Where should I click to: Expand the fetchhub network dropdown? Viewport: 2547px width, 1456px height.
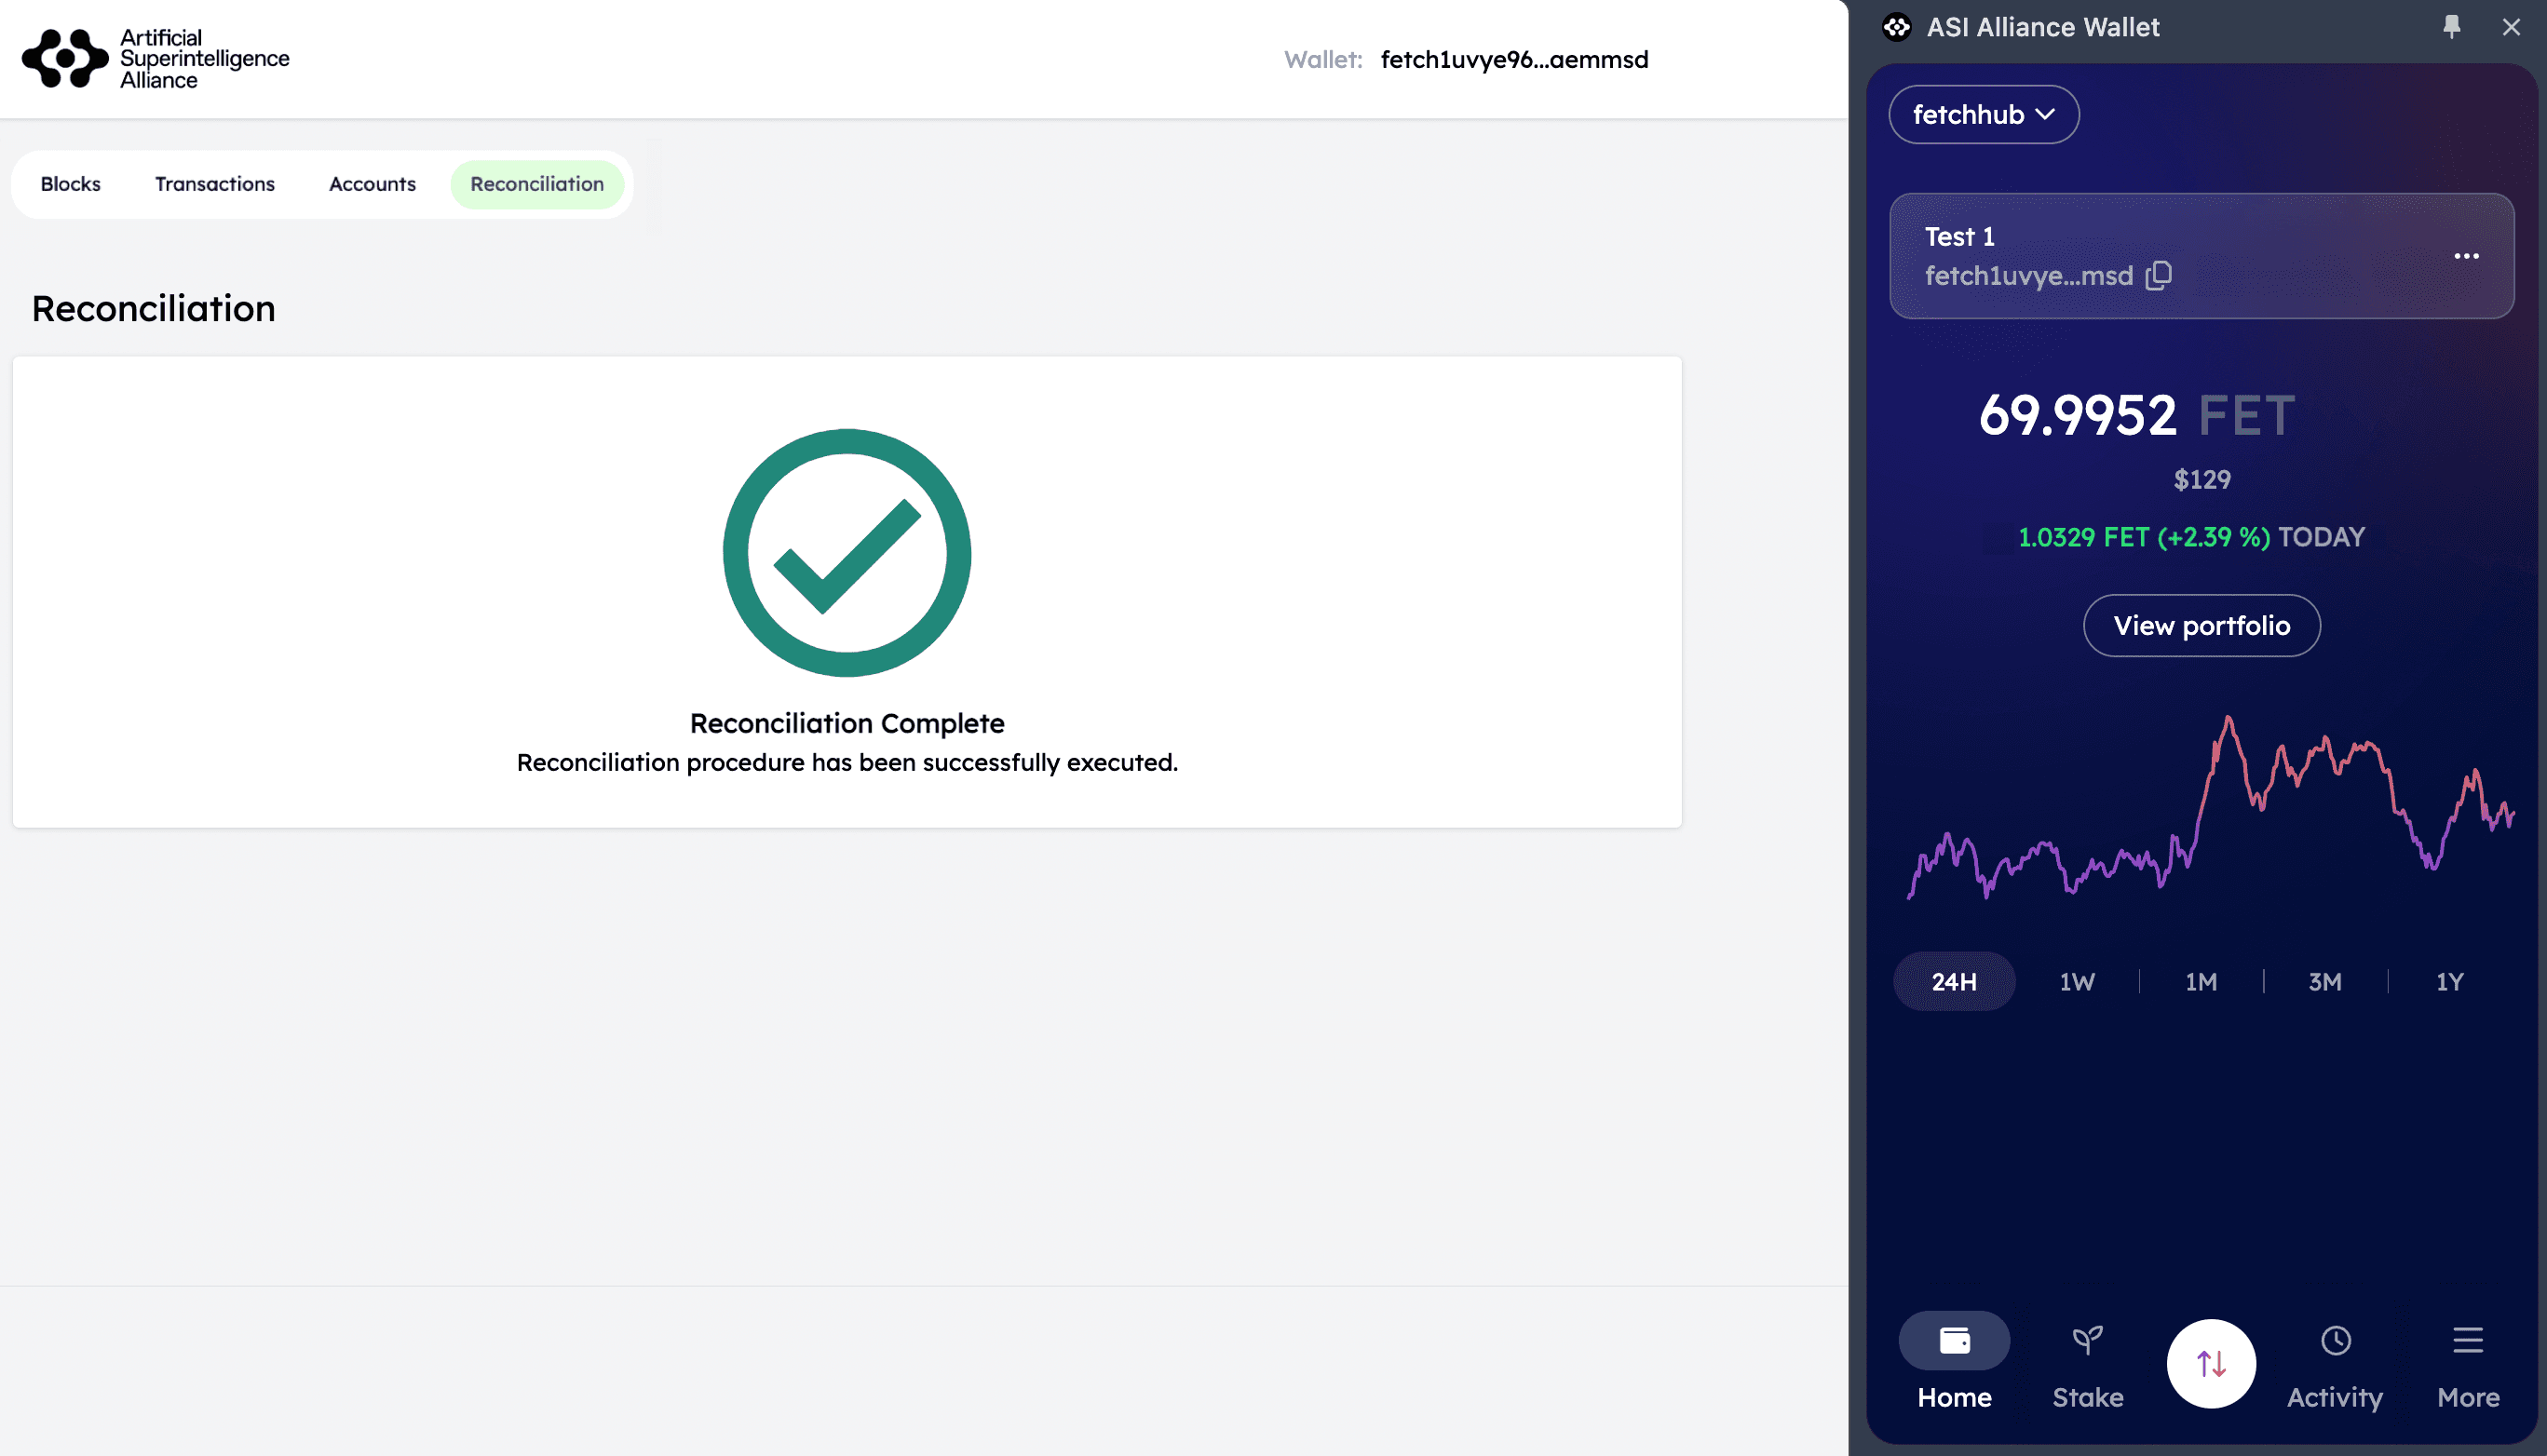1983,115
